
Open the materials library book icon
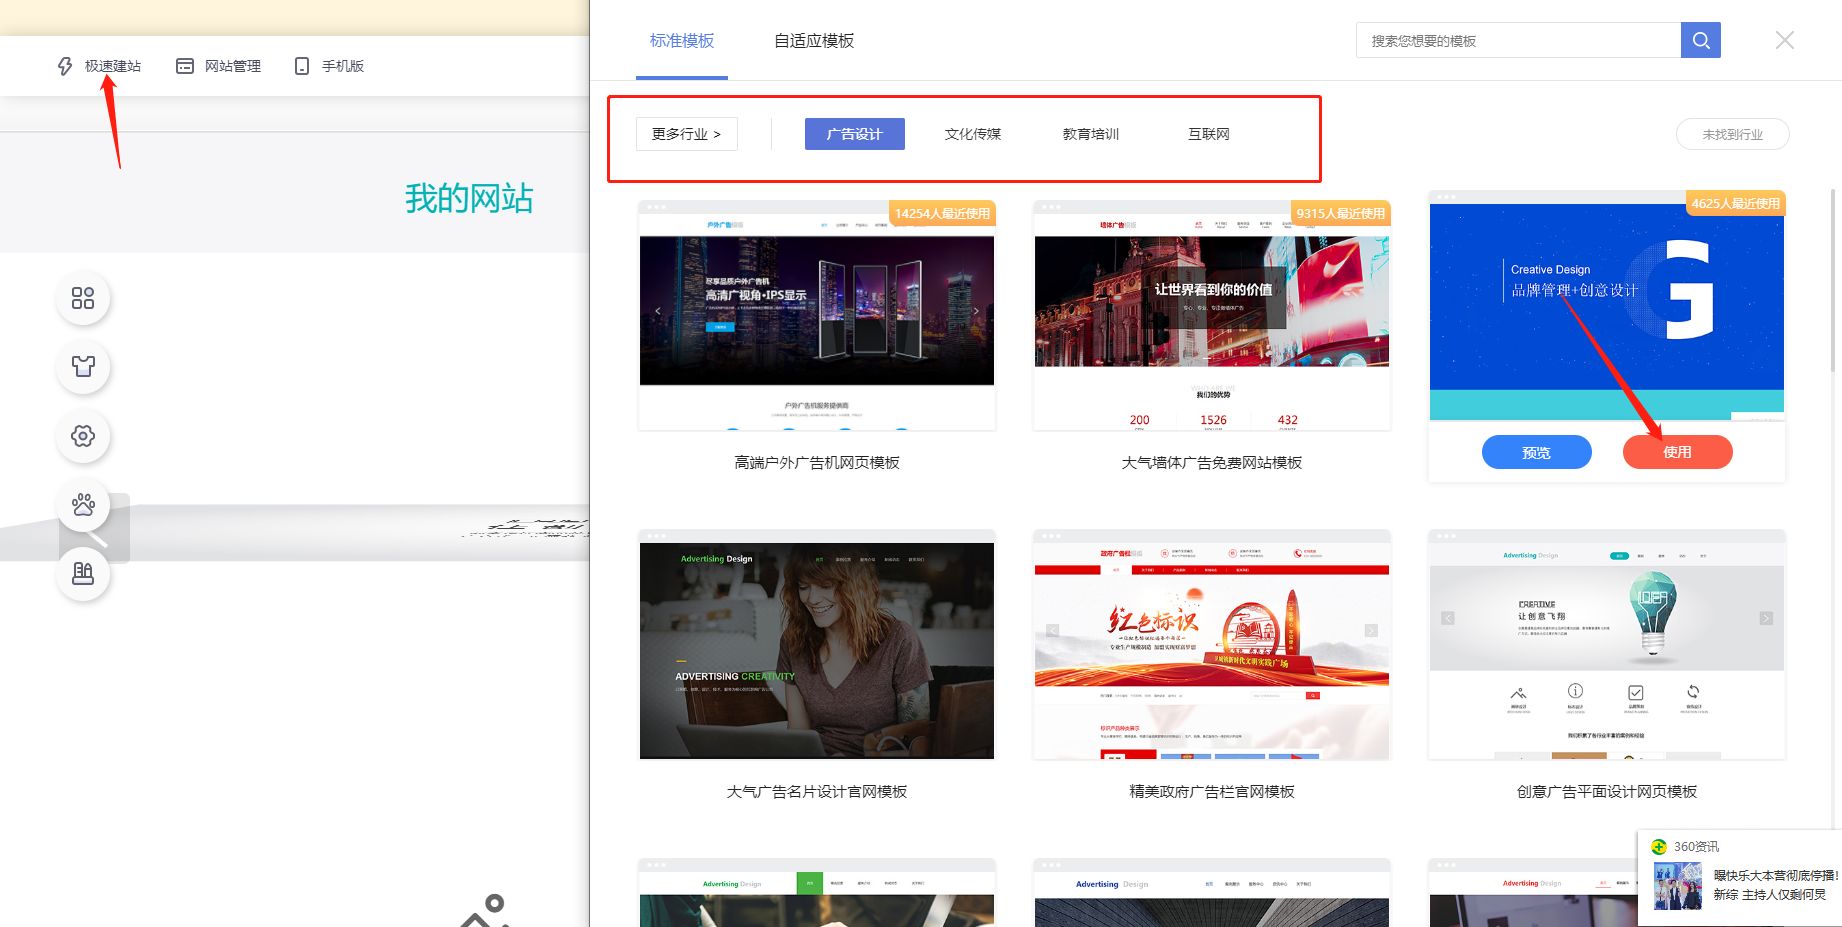83,574
